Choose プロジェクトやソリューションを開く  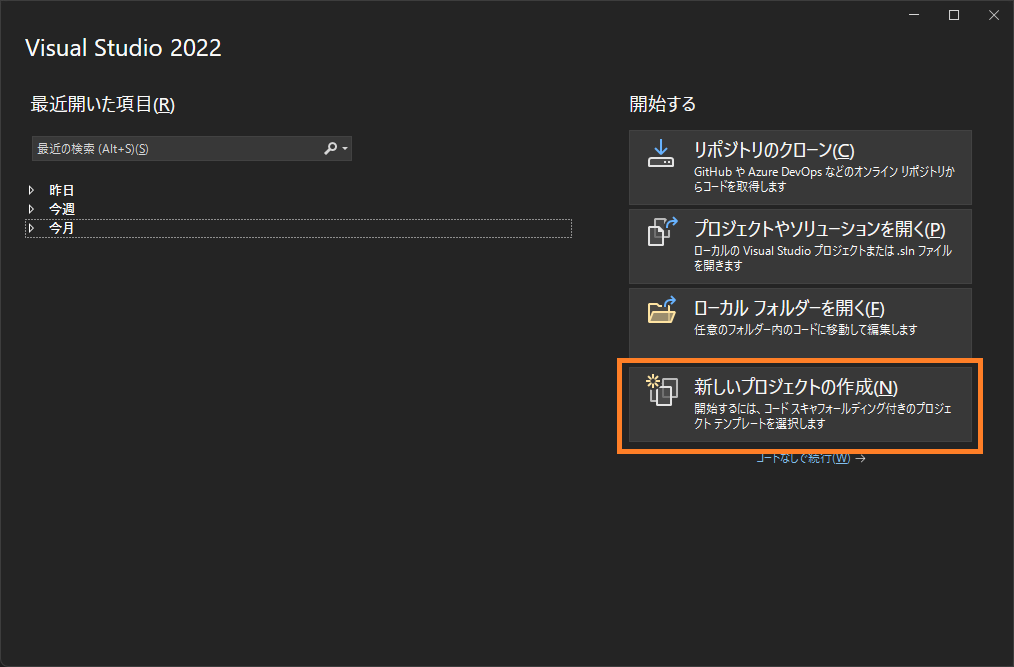coord(800,246)
